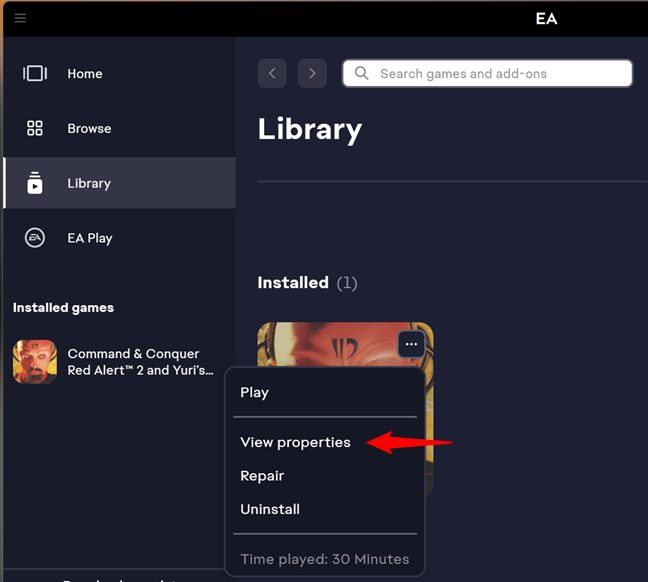
Task: Click the EA Play logo icon
Action: point(35,238)
